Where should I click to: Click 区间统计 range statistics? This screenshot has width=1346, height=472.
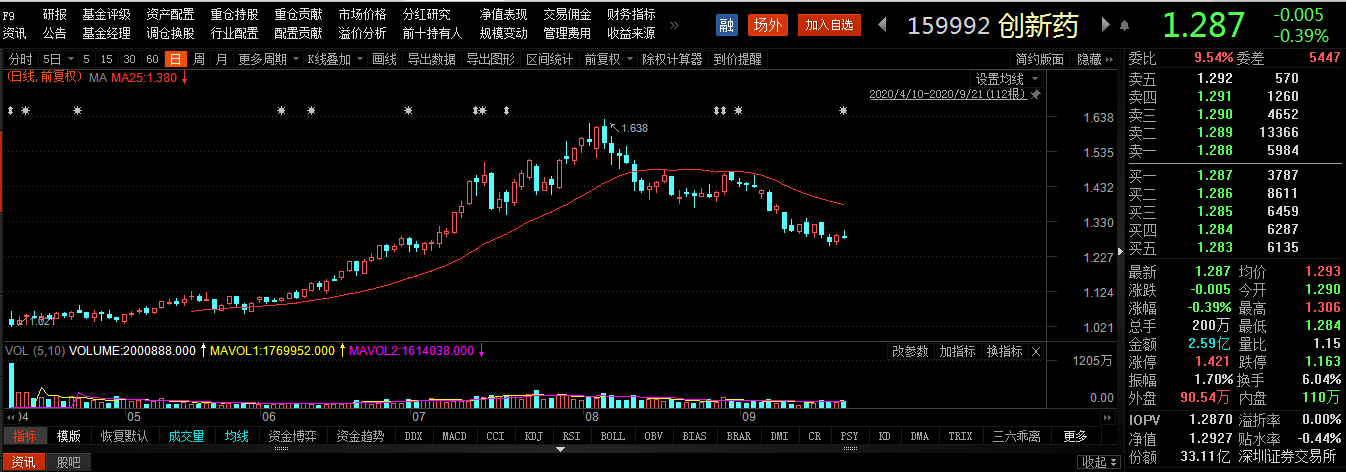[549, 60]
